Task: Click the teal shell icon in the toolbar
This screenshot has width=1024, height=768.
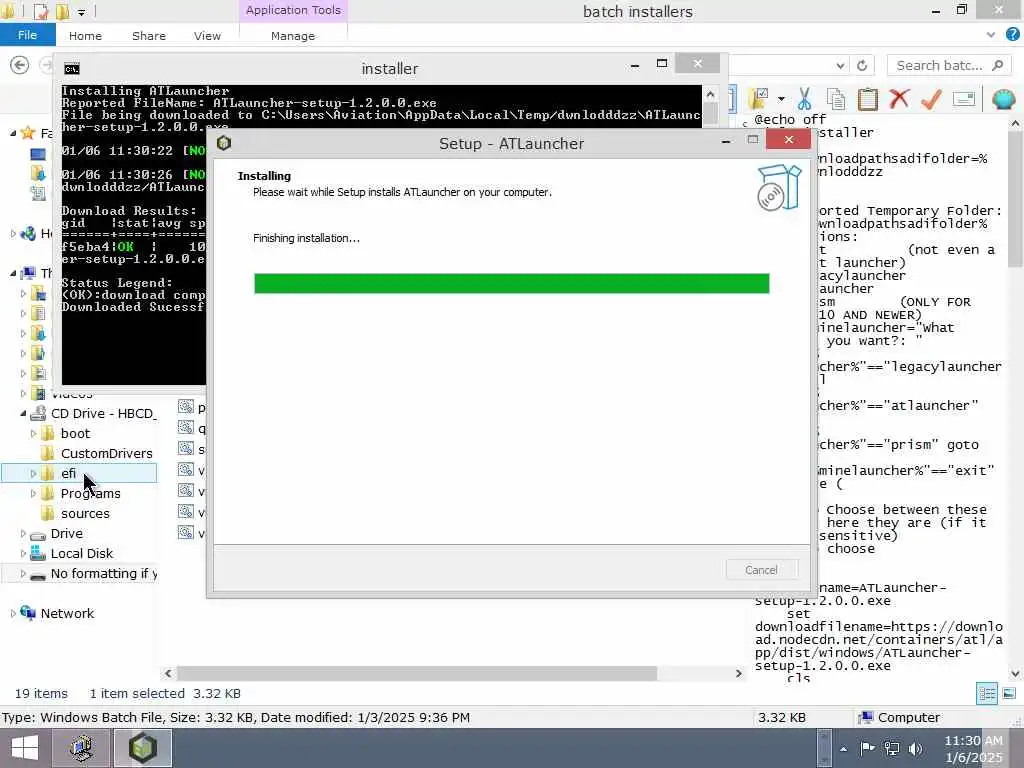Action: pyautogui.click(x=1003, y=99)
